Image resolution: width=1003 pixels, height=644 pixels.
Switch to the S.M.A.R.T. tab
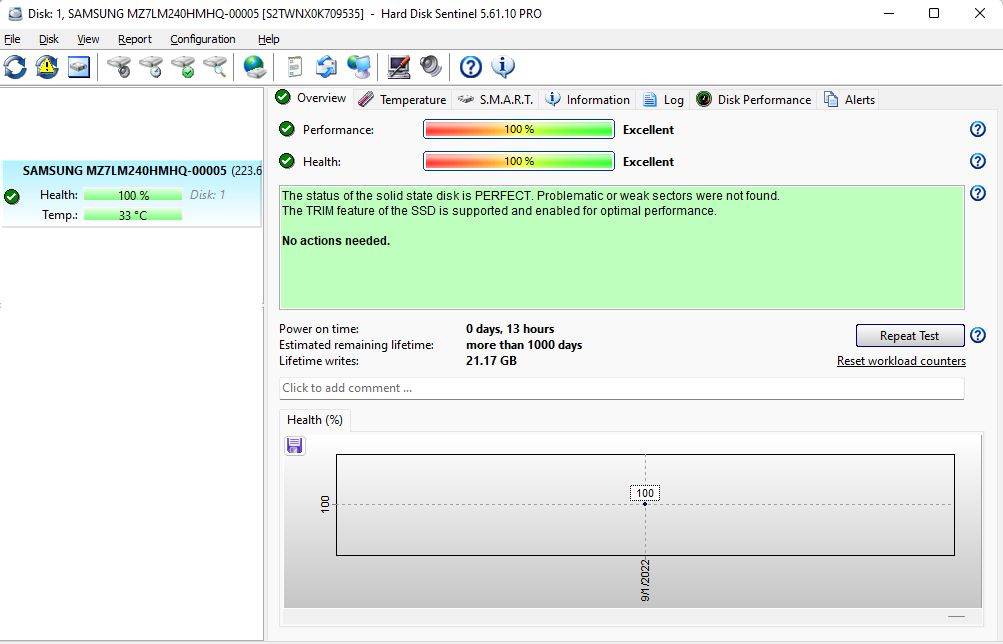(496, 100)
